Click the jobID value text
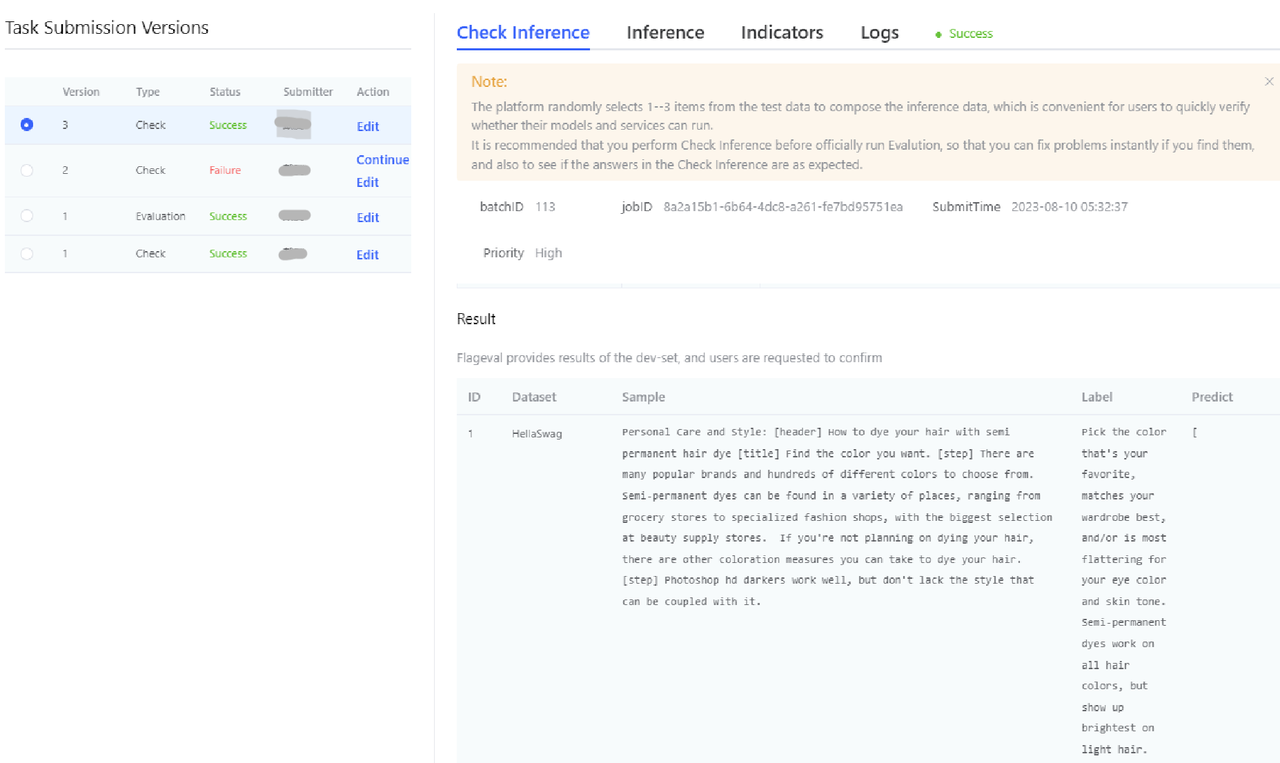Image resolution: width=1280 pixels, height=763 pixels. [783, 207]
